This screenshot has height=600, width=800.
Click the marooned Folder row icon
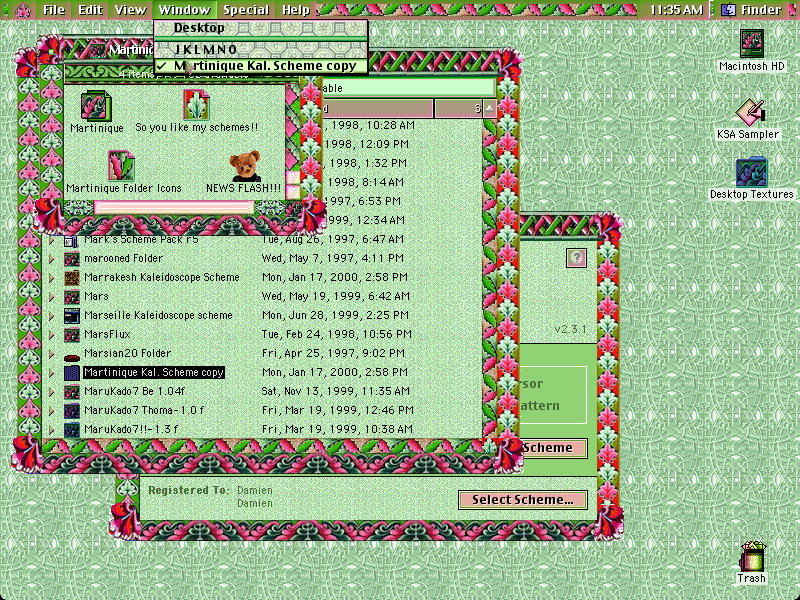tap(71, 259)
